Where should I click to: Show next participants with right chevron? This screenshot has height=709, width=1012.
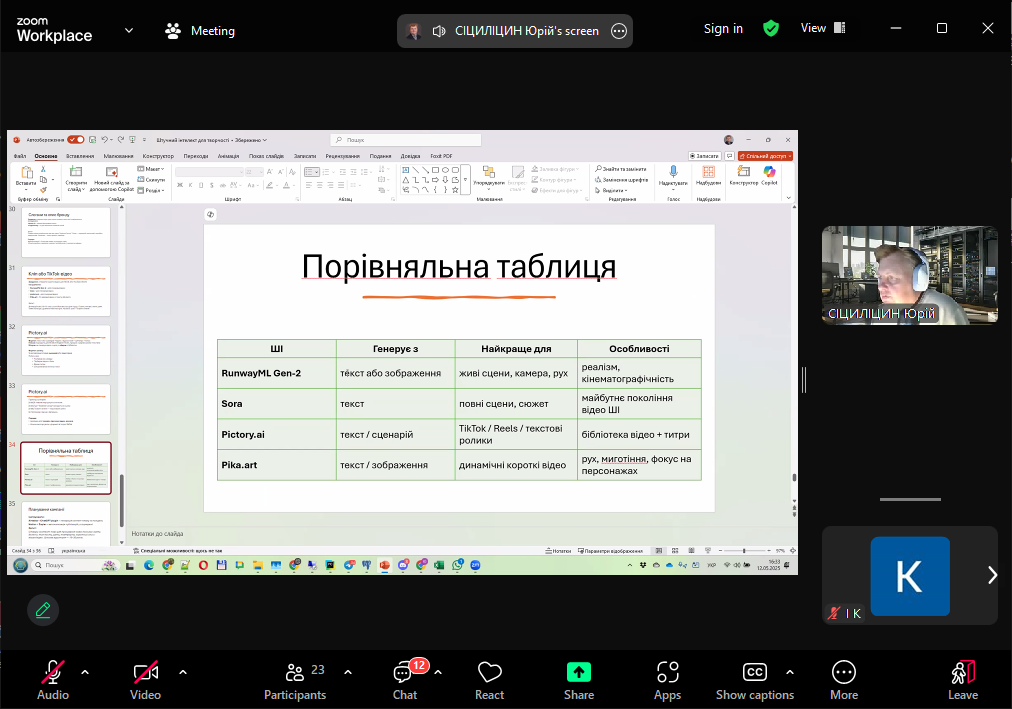click(992, 575)
